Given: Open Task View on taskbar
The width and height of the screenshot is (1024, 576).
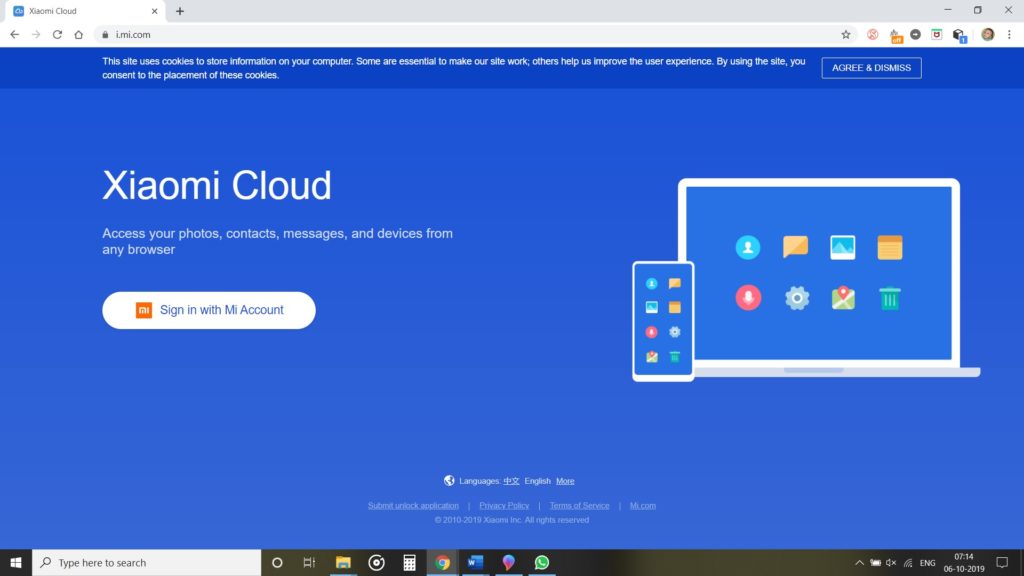Looking at the screenshot, I should point(310,562).
